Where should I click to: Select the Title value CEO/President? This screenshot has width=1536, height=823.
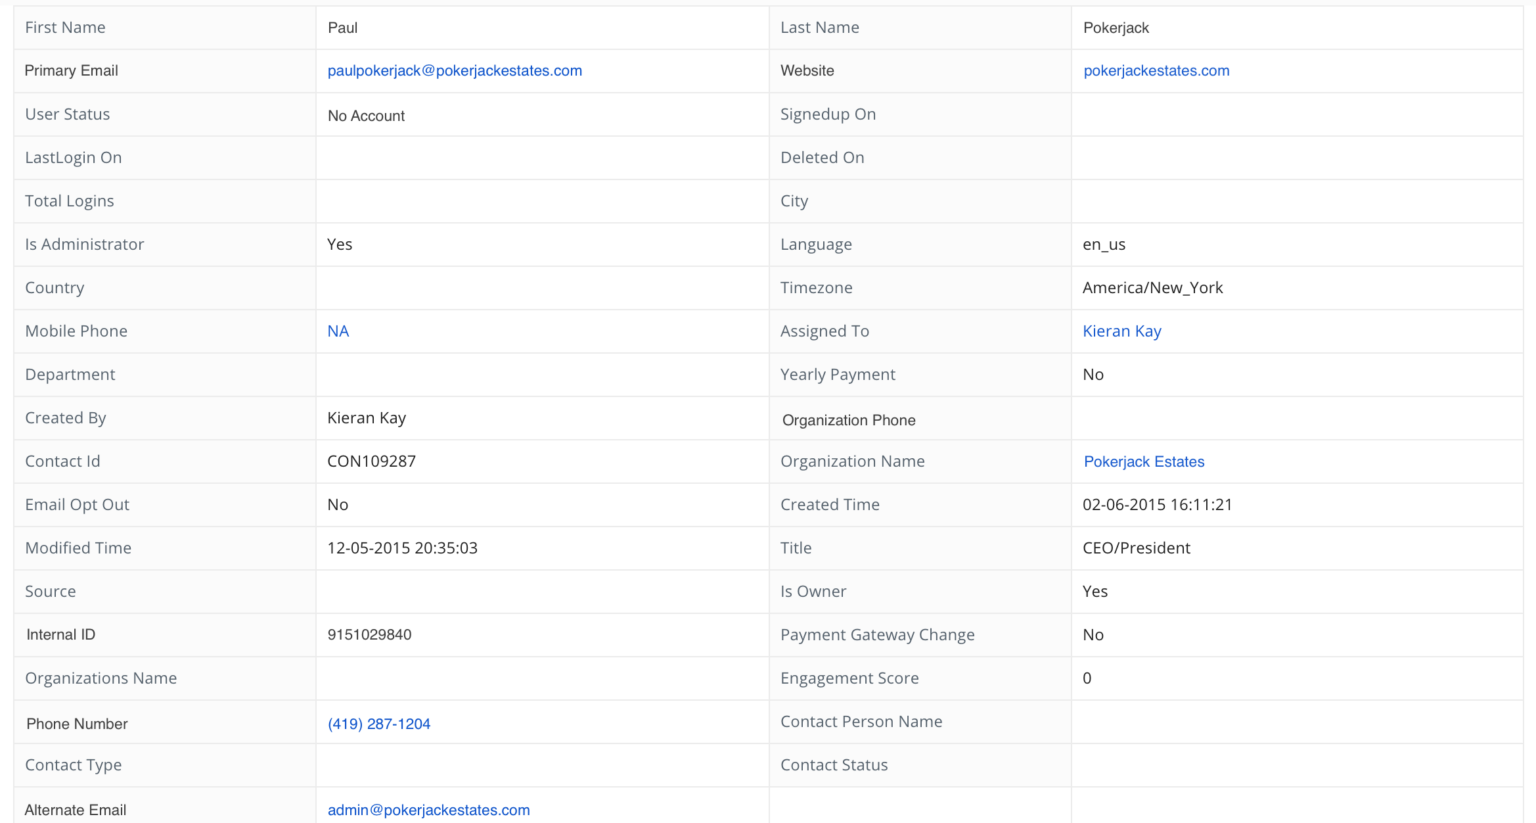[1137, 547]
